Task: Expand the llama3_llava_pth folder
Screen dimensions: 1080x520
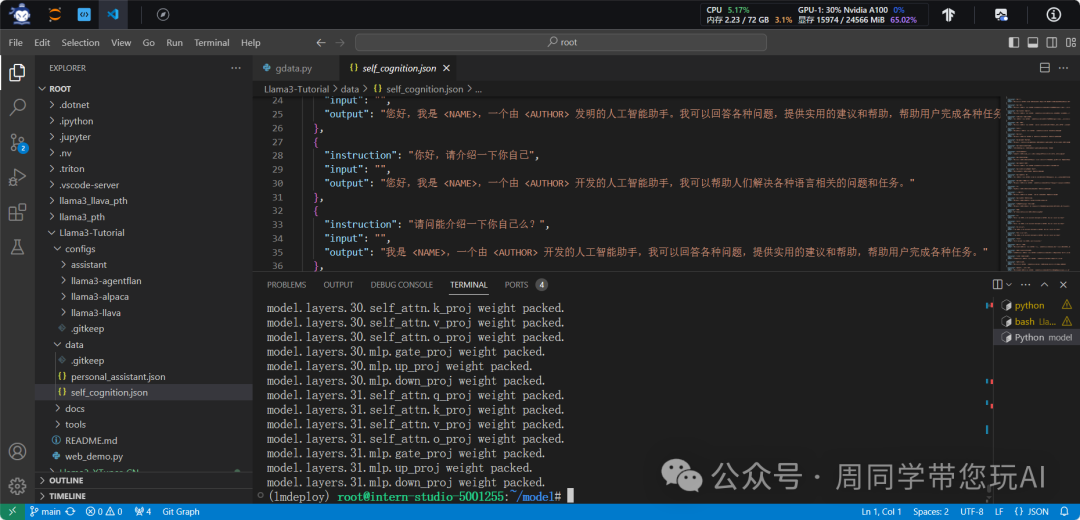Action: 93,200
